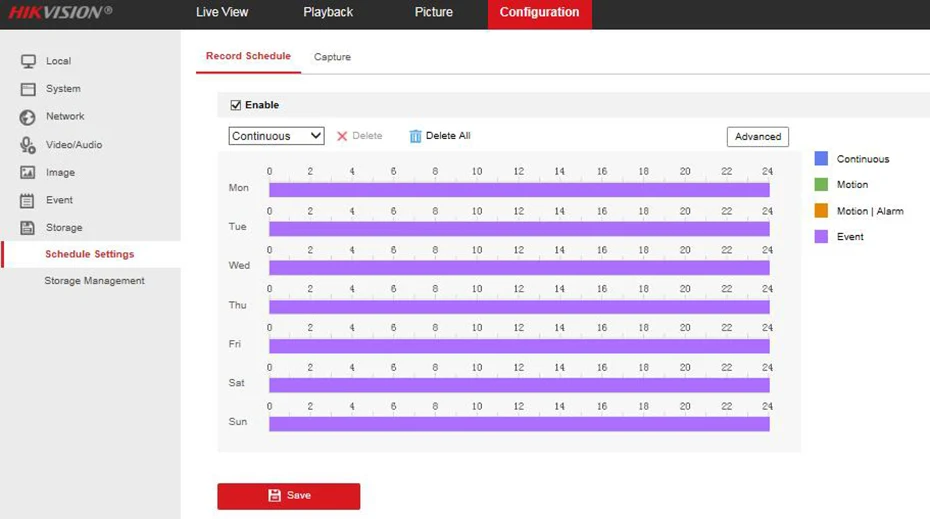
Task: Click the Continuous legend text
Action: click(x=863, y=159)
